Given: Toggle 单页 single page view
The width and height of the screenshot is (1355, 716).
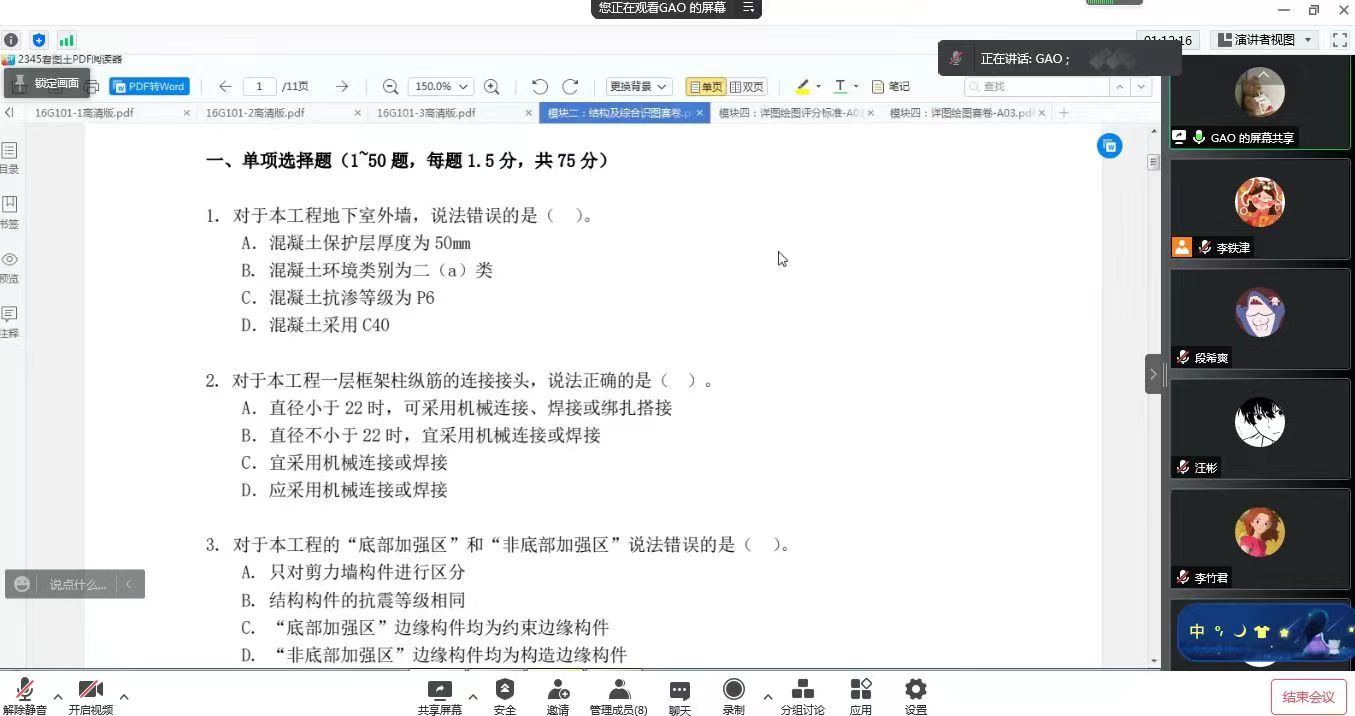Looking at the screenshot, I should tap(705, 87).
